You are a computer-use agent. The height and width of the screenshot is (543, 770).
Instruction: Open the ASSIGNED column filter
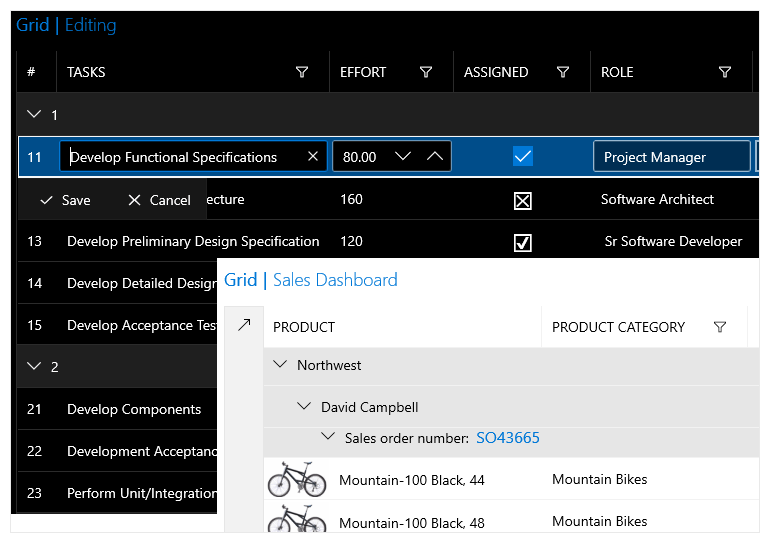coord(563,72)
